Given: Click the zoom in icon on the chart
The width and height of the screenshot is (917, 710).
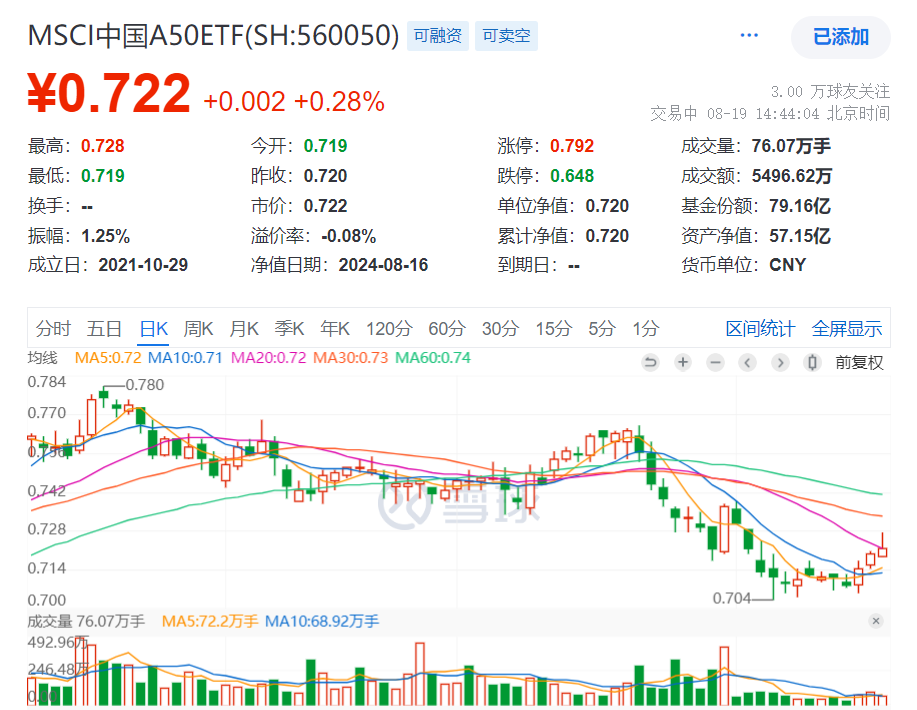Looking at the screenshot, I should click(x=682, y=362).
